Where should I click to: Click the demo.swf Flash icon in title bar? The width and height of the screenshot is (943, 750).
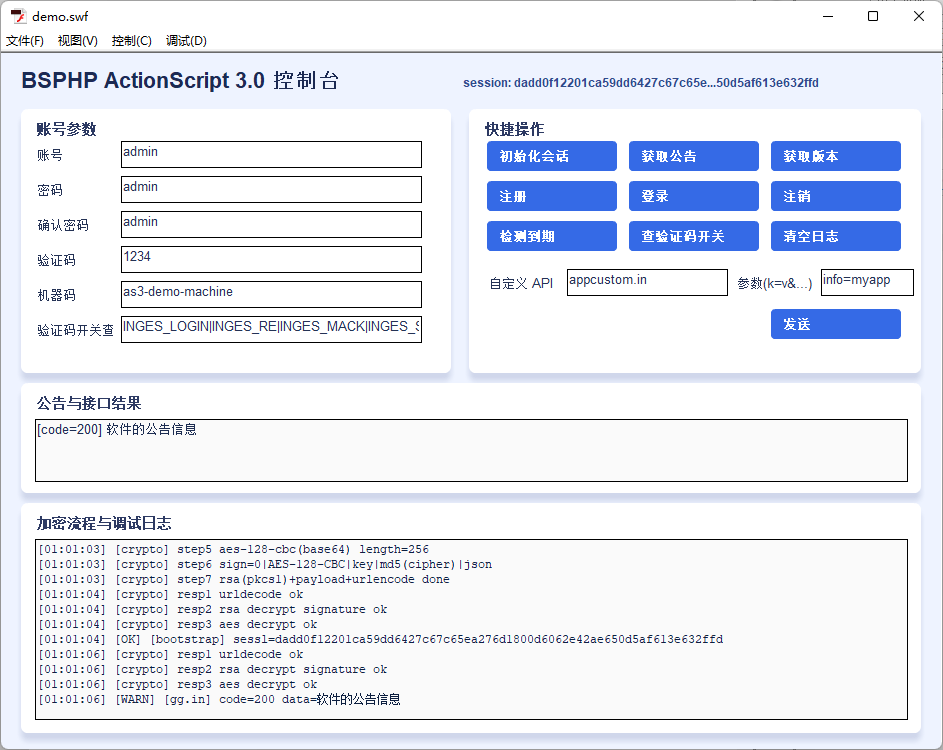coord(18,16)
